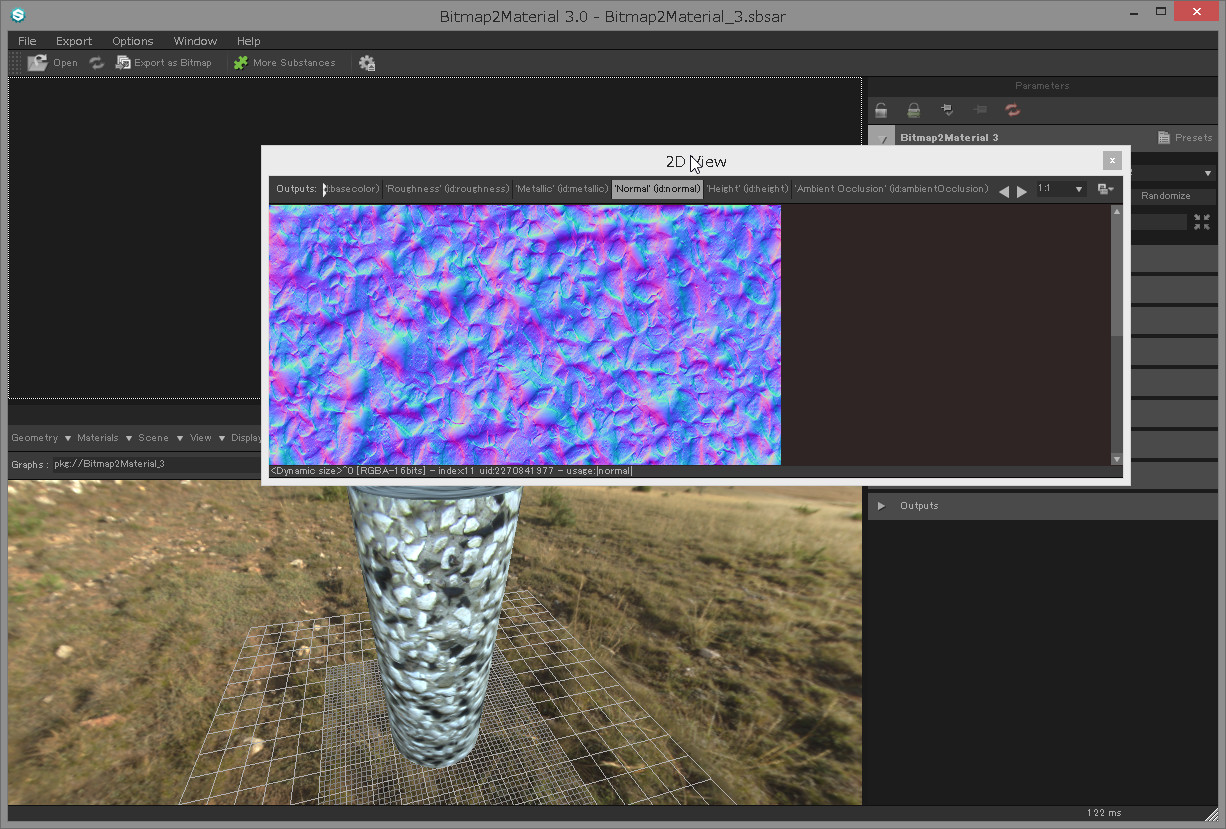Open the Help menu

coord(248,41)
